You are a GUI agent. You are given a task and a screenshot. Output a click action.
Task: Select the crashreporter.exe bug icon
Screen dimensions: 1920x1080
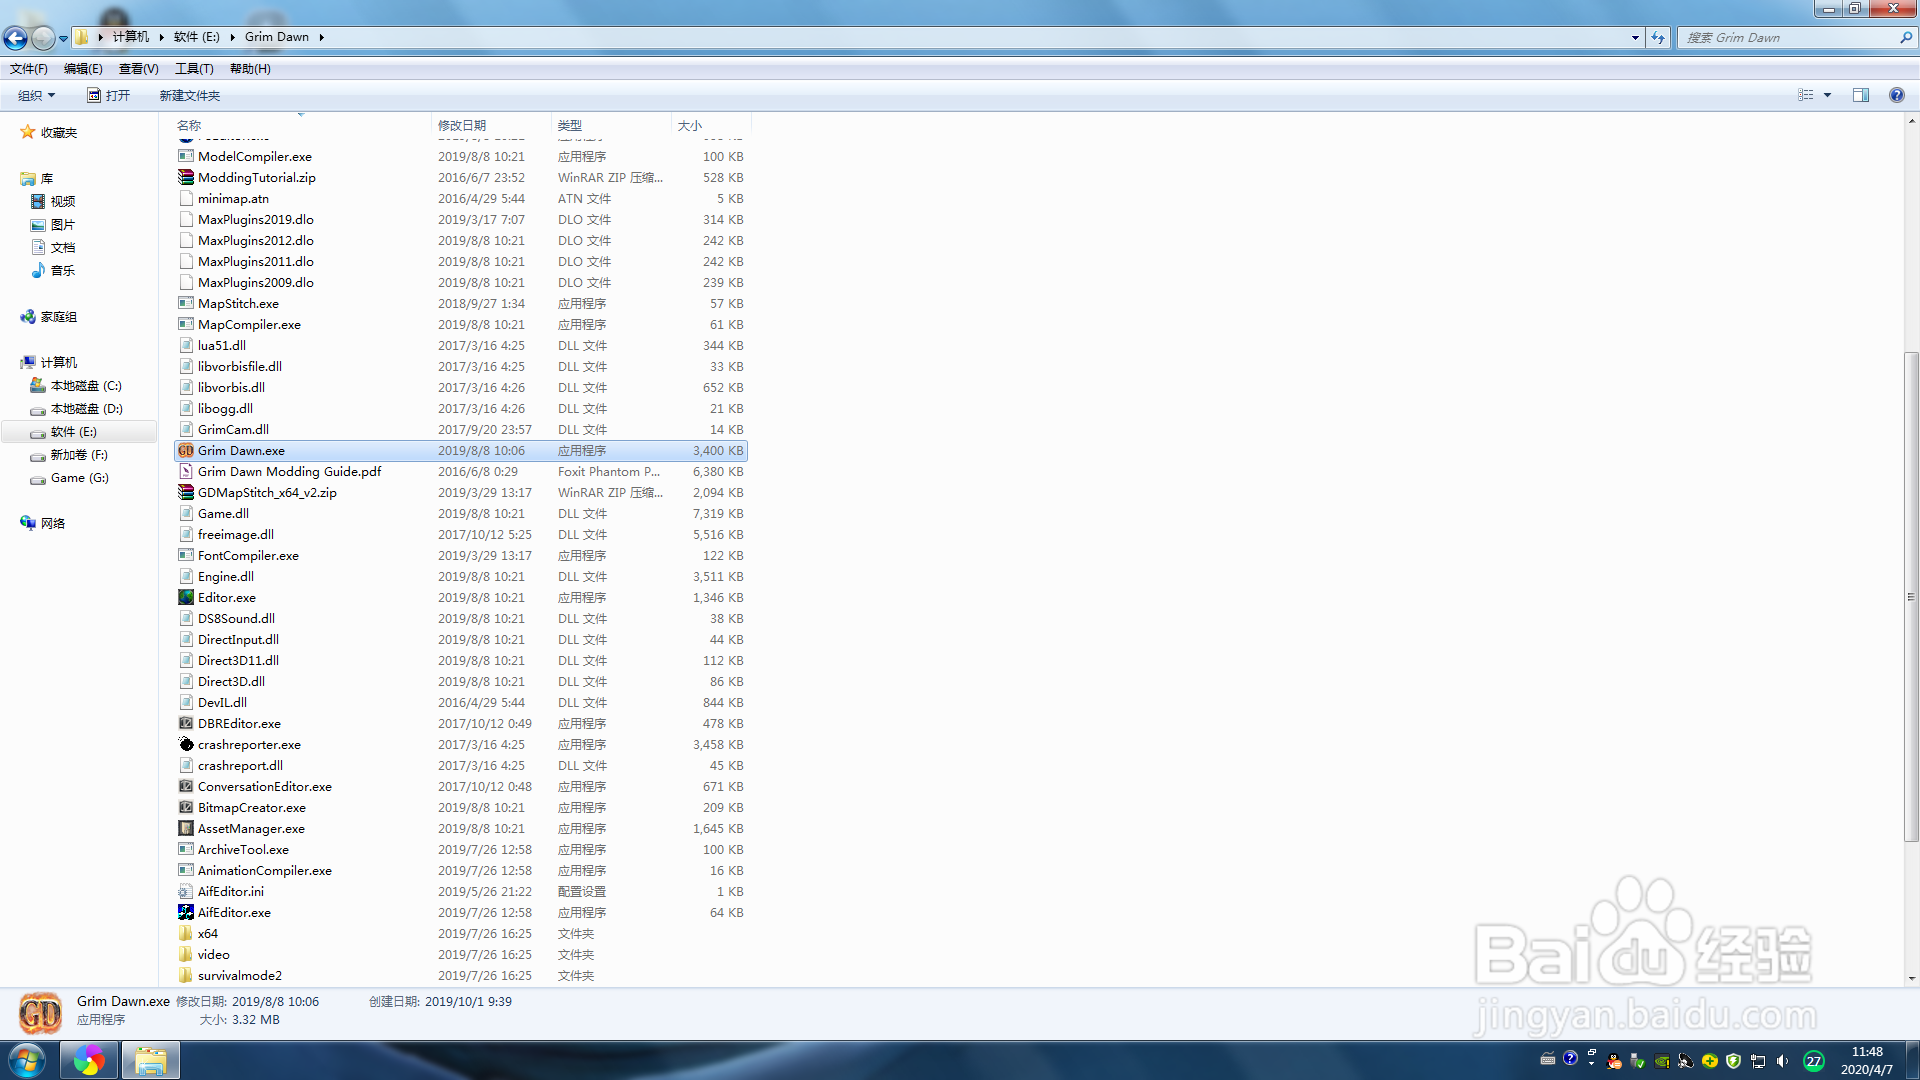point(186,745)
